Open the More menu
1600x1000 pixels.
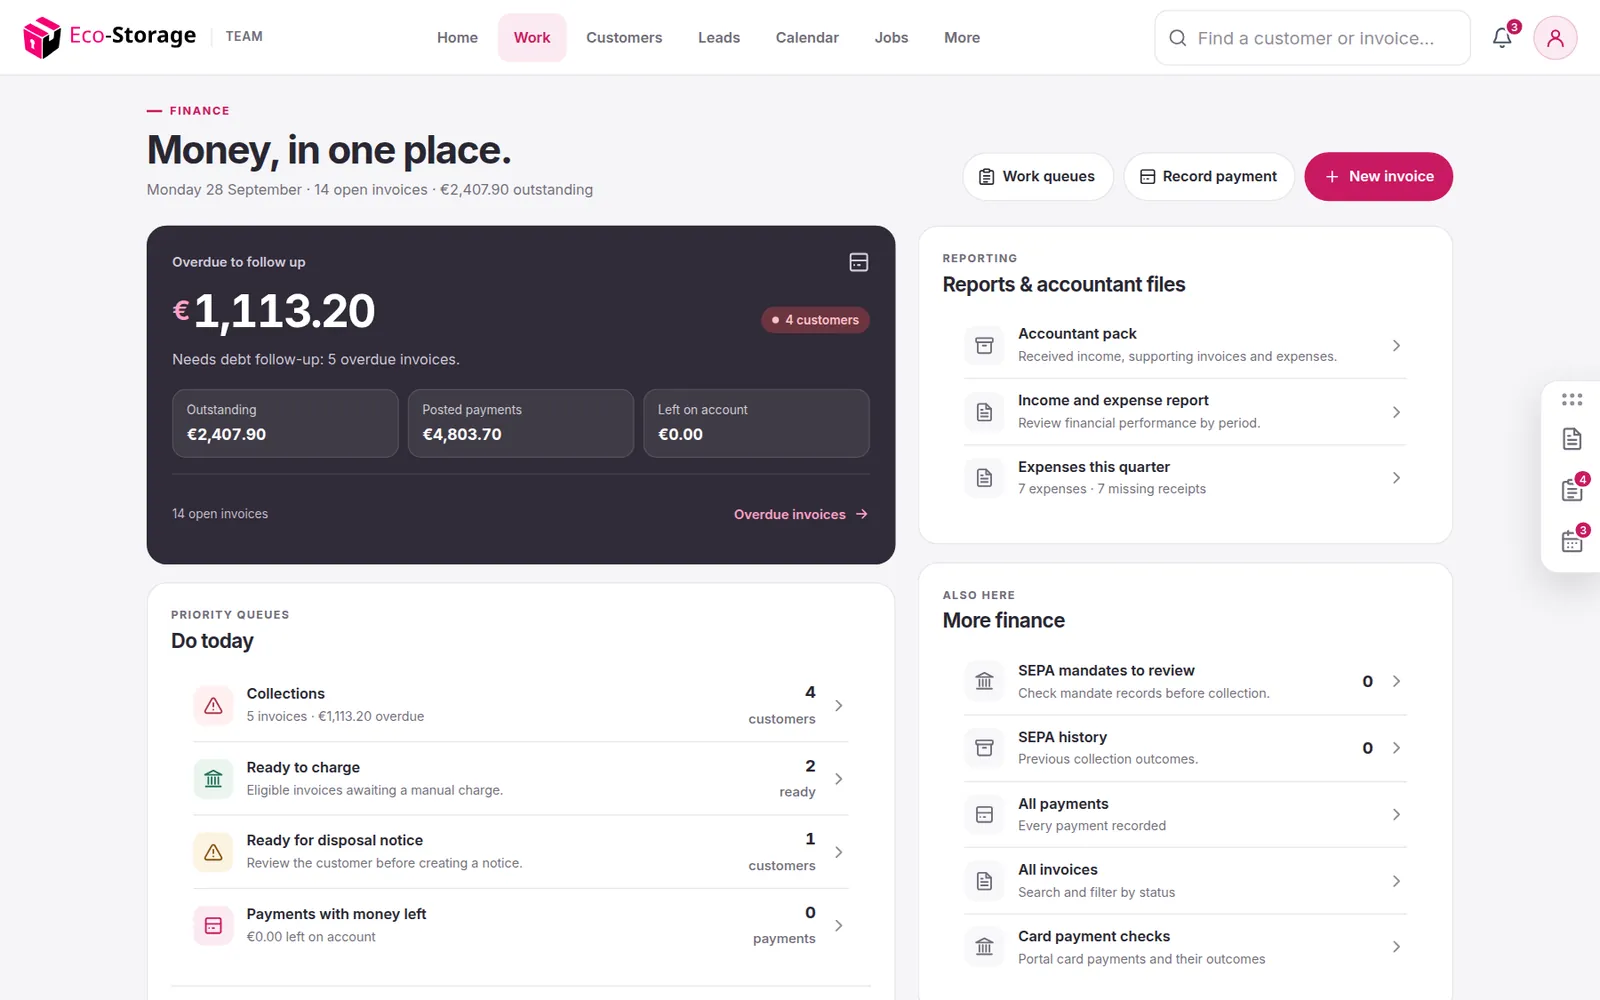(x=962, y=38)
